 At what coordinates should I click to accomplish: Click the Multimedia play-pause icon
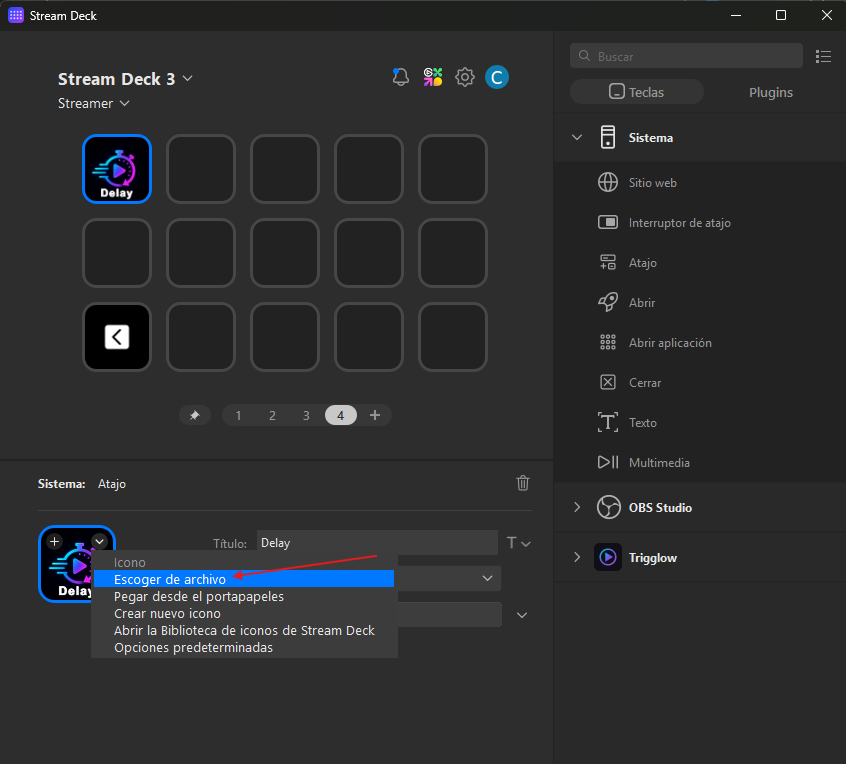coord(608,462)
